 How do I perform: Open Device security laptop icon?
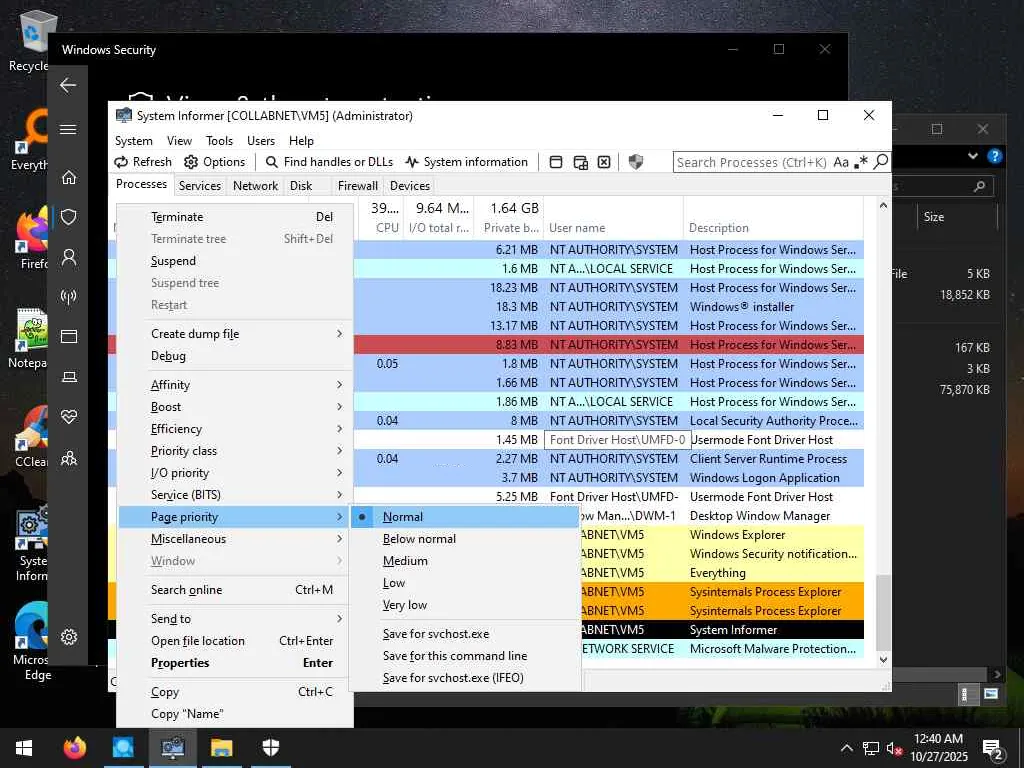(69, 377)
